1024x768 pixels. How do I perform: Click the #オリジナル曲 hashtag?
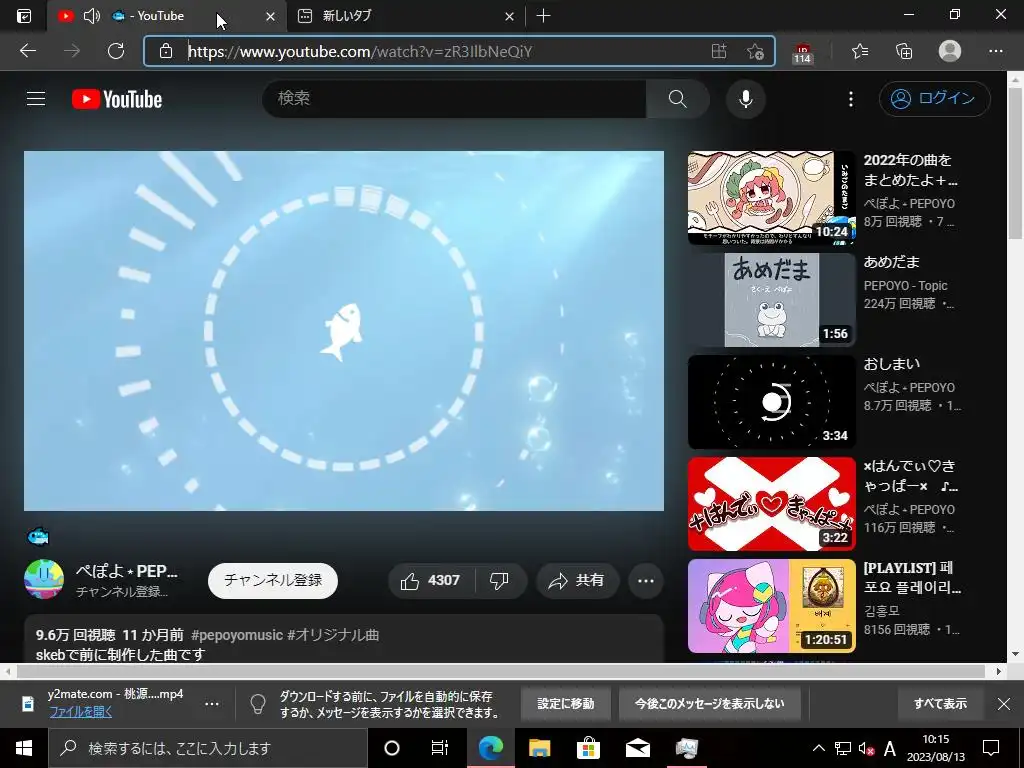(x=333, y=635)
